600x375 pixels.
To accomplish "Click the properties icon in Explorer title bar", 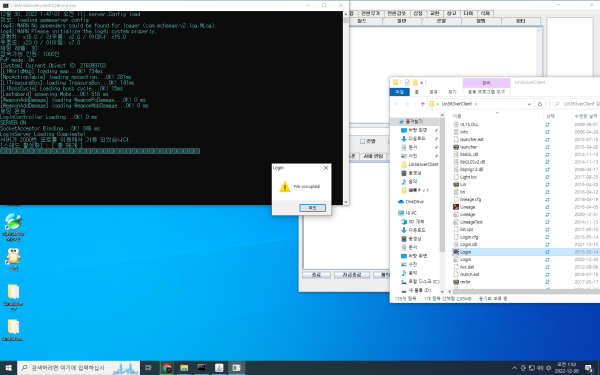I will pos(407,82).
